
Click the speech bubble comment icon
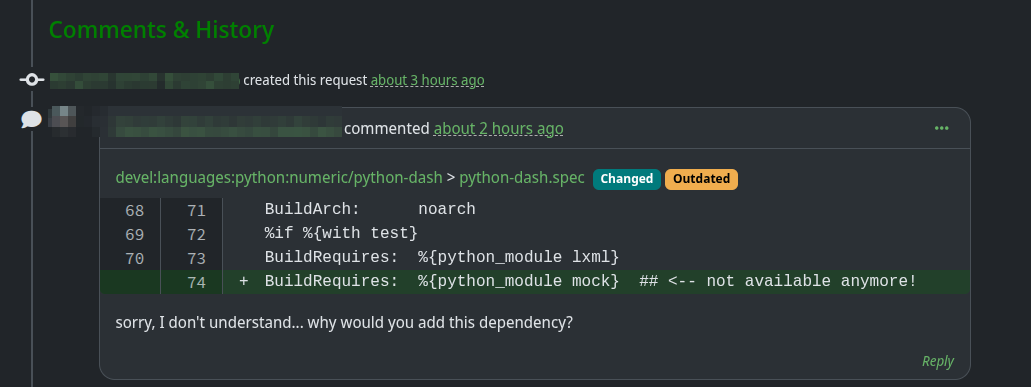pos(32,120)
